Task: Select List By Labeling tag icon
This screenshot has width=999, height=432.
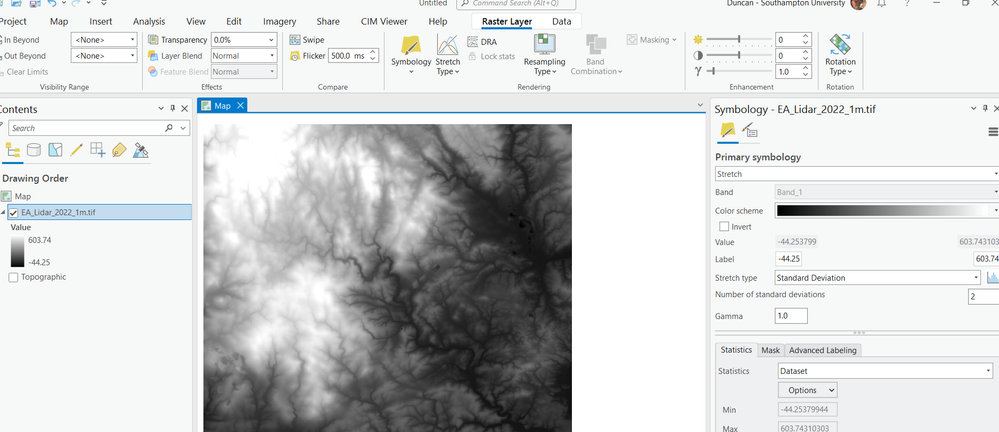Action: tap(119, 150)
